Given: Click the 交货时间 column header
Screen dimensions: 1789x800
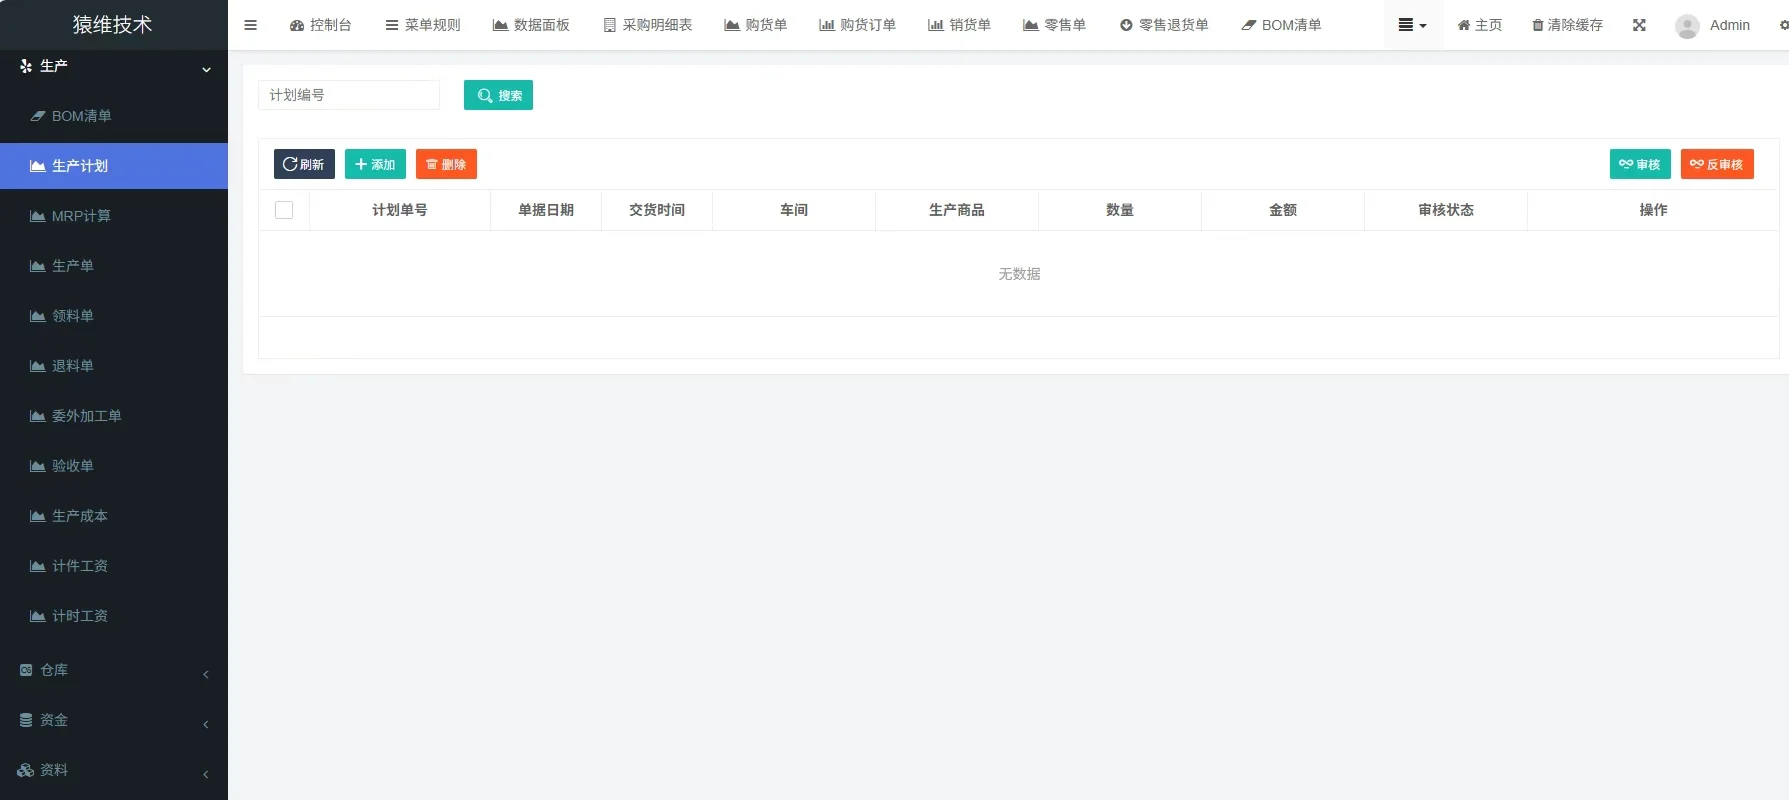Looking at the screenshot, I should 657,210.
